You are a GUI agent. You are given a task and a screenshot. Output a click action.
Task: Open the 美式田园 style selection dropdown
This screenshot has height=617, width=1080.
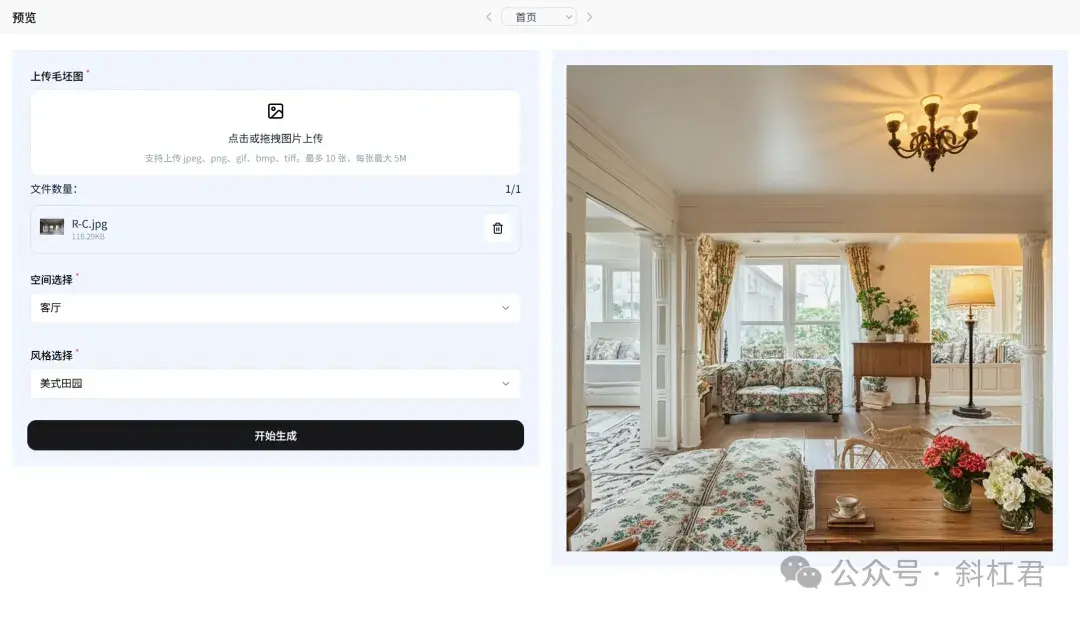pyautogui.click(x=276, y=384)
